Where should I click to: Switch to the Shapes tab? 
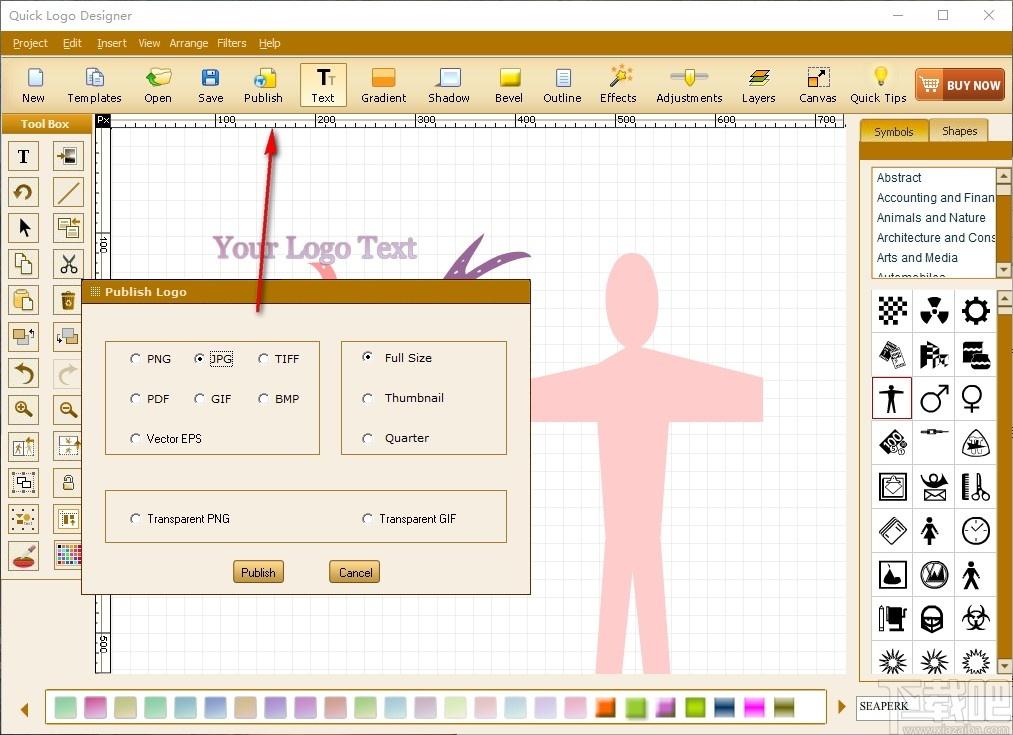959,131
